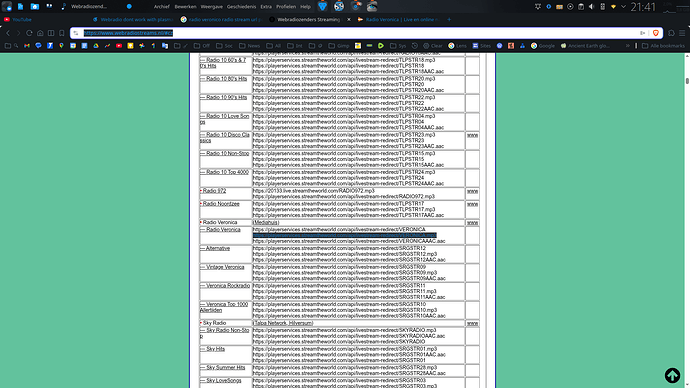This screenshot has height=388, width=690.
Task: Open the www link for Radio Noordzee
Action: 472,204
